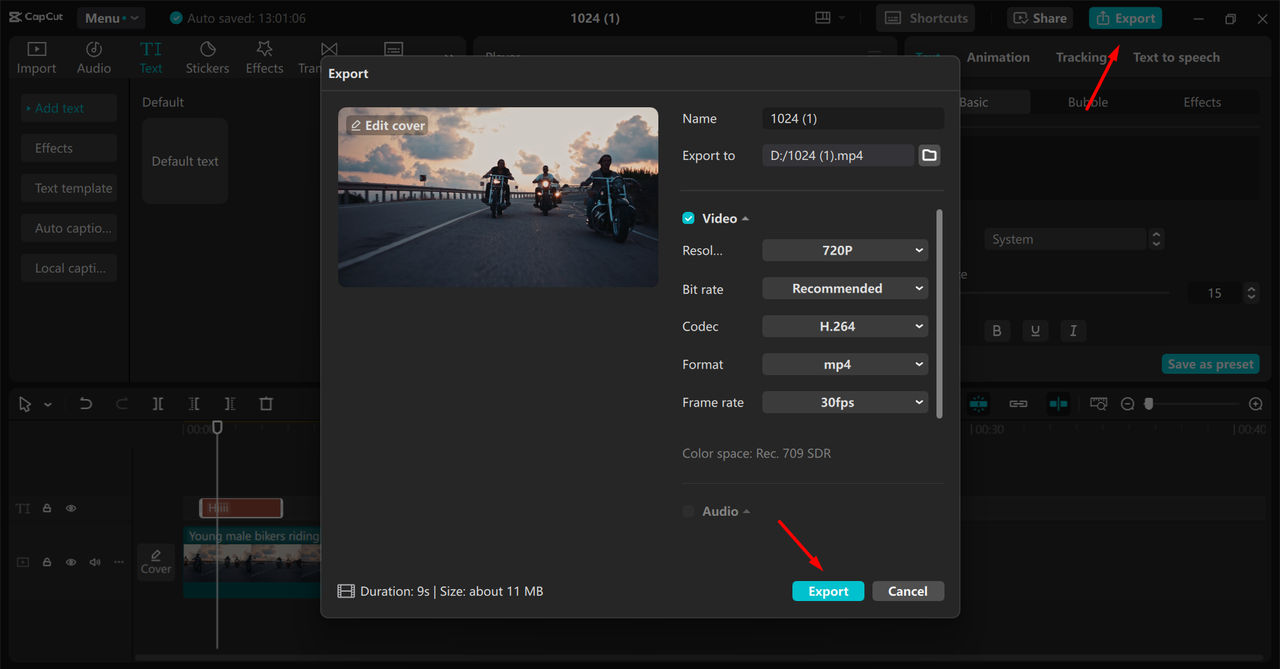Click the Share button in title bar
This screenshot has width=1280, height=669.
[1041, 18]
